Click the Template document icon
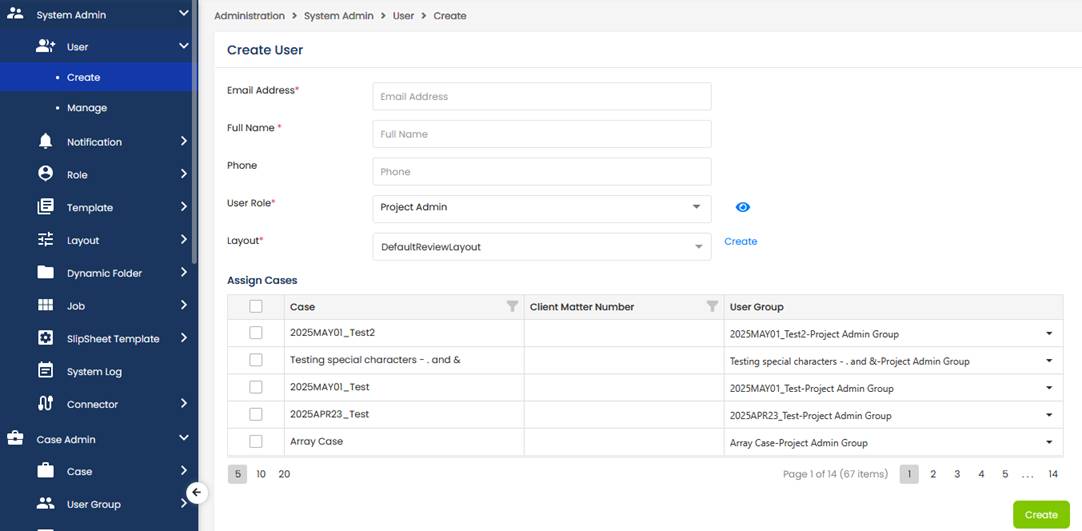Viewport: 1082px width, 531px height. pos(46,207)
